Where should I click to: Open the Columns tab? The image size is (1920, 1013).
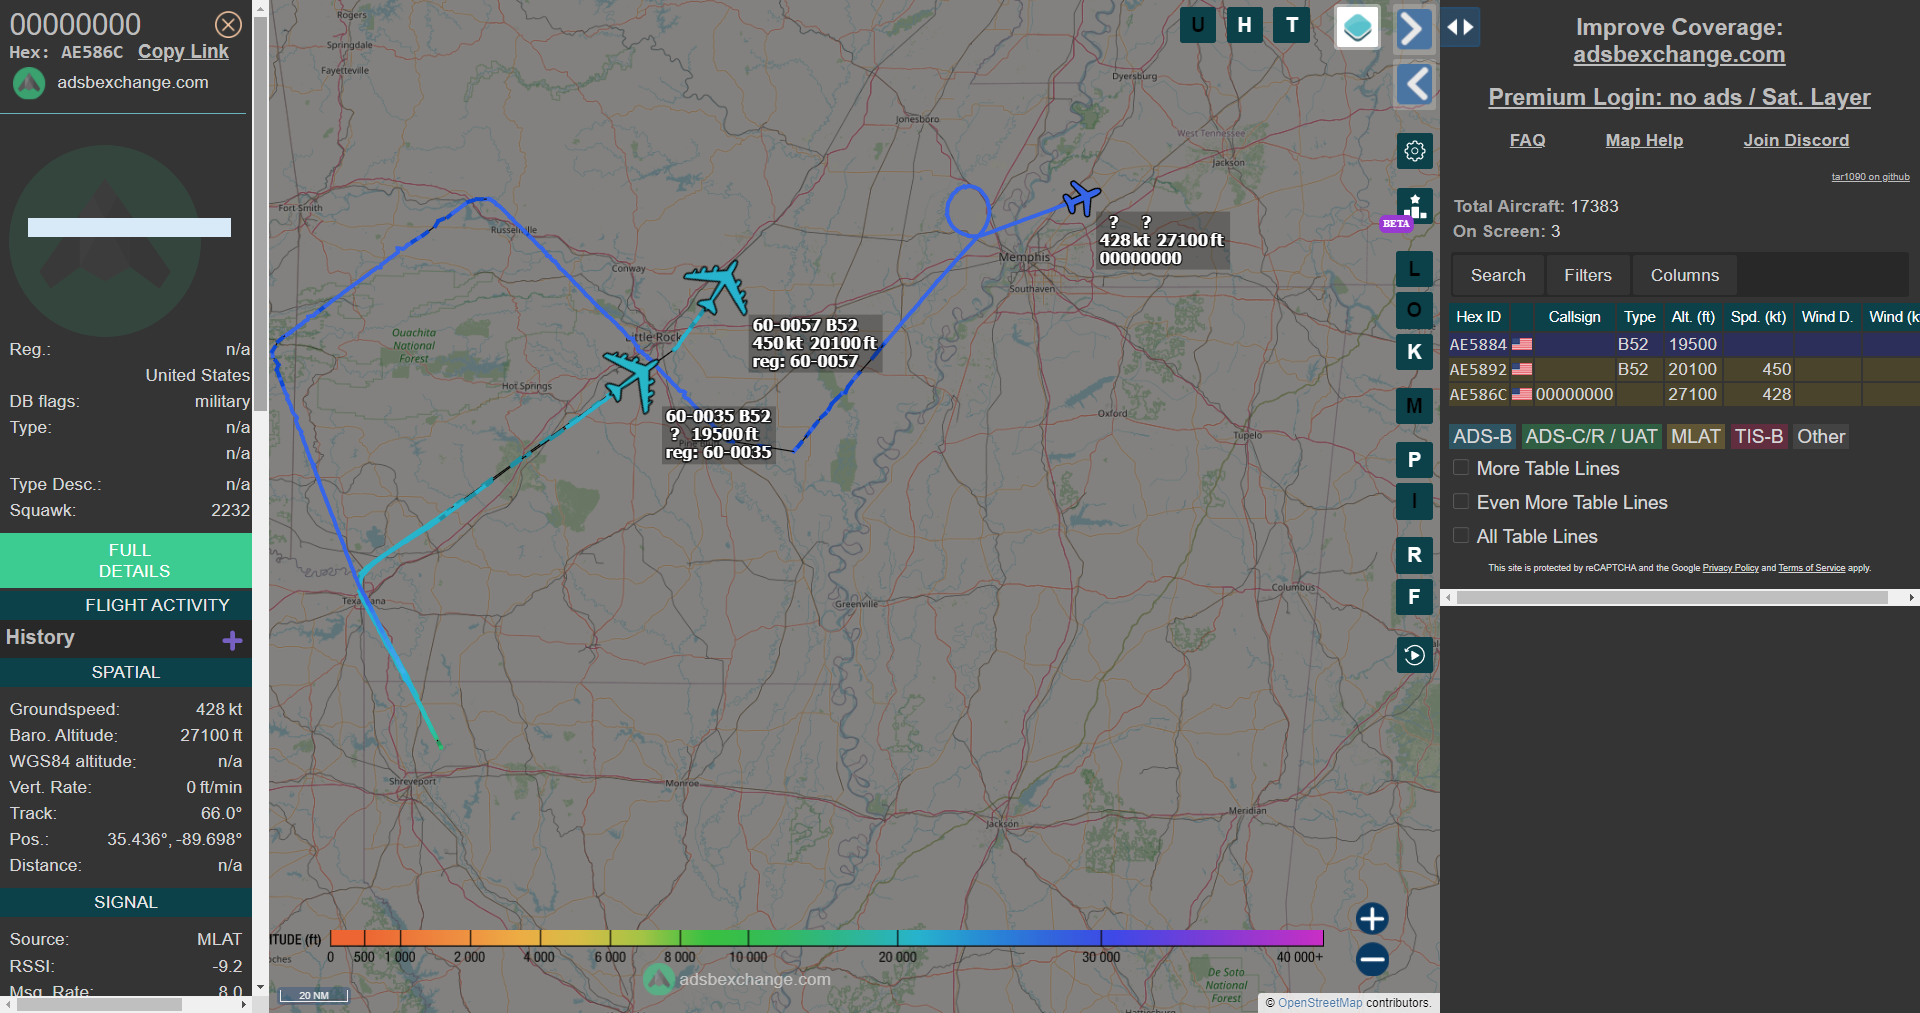click(x=1684, y=275)
